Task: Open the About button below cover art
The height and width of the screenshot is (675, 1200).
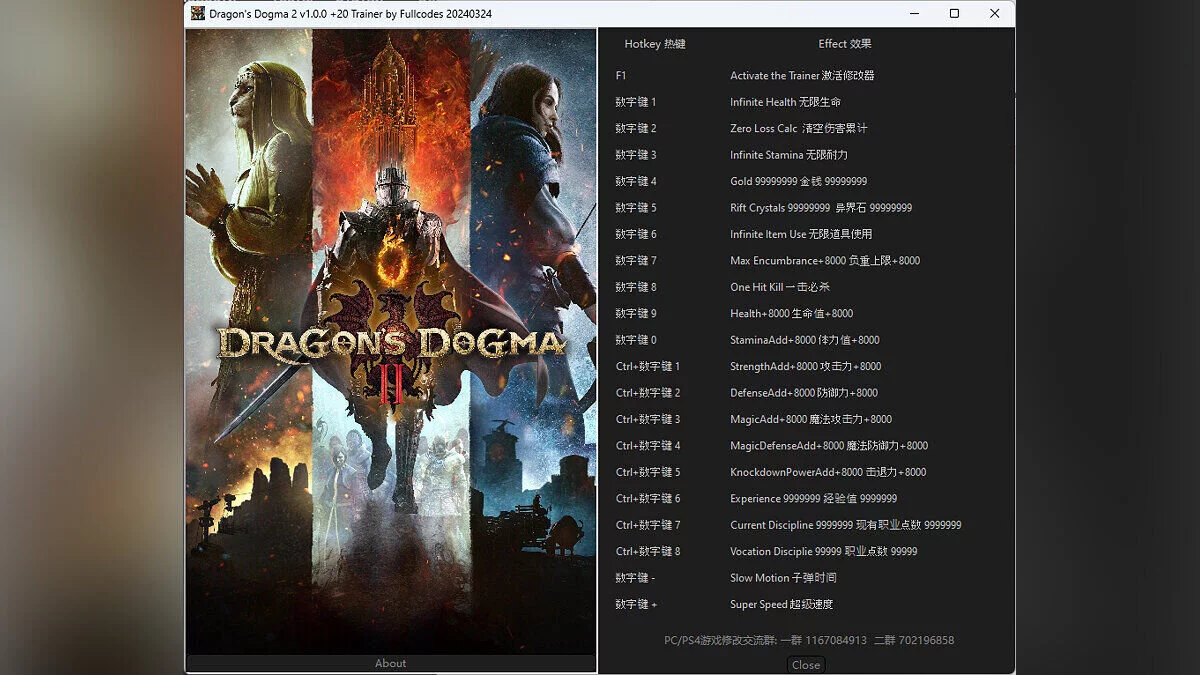Action: pos(391,663)
